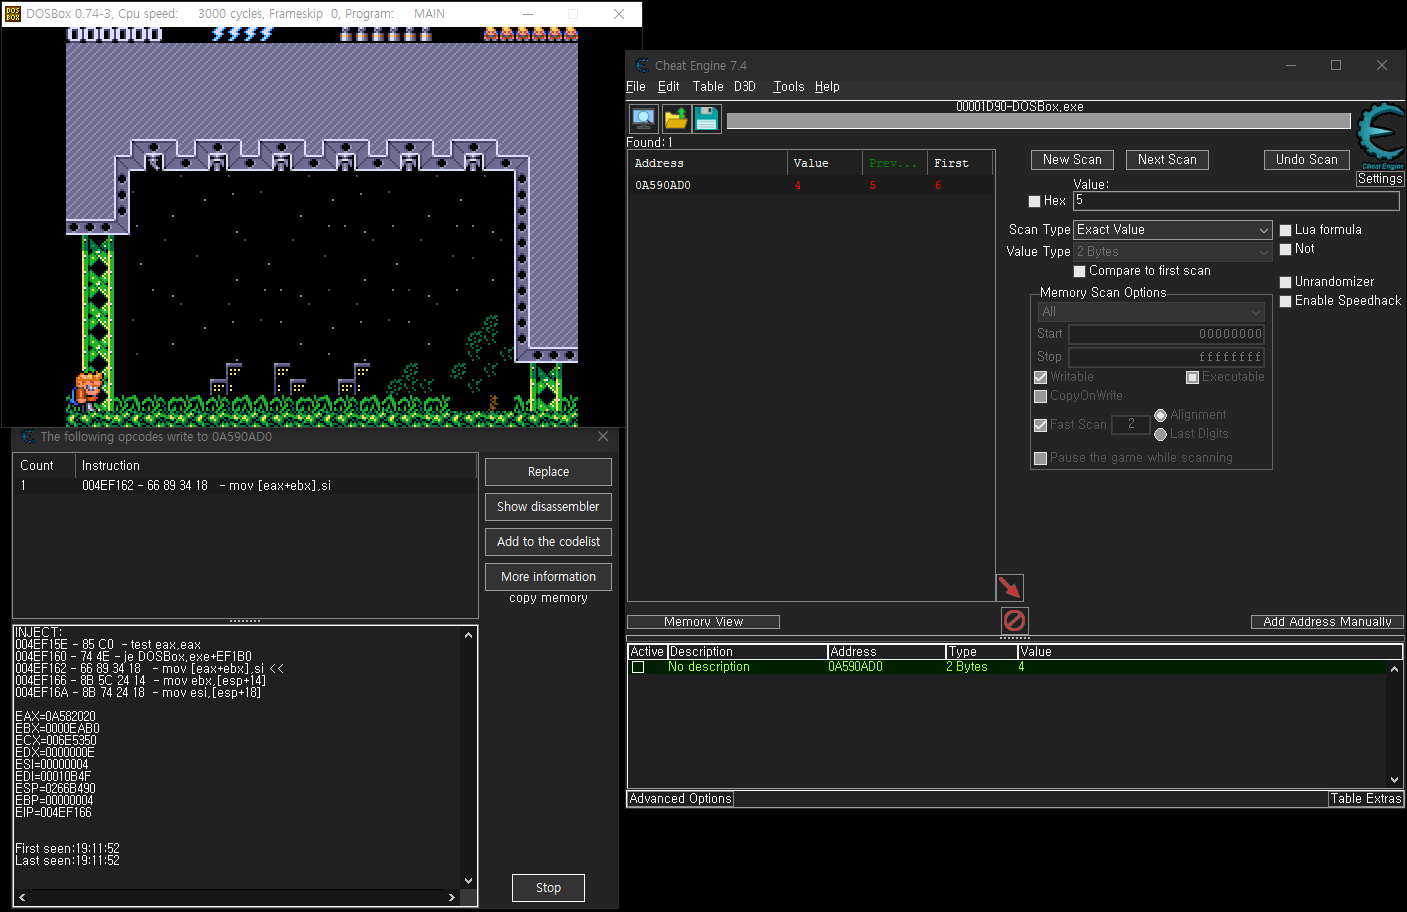This screenshot has height=912, width=1407.
Task: Click Show disassembler button
Action: [x=548, y=507]
